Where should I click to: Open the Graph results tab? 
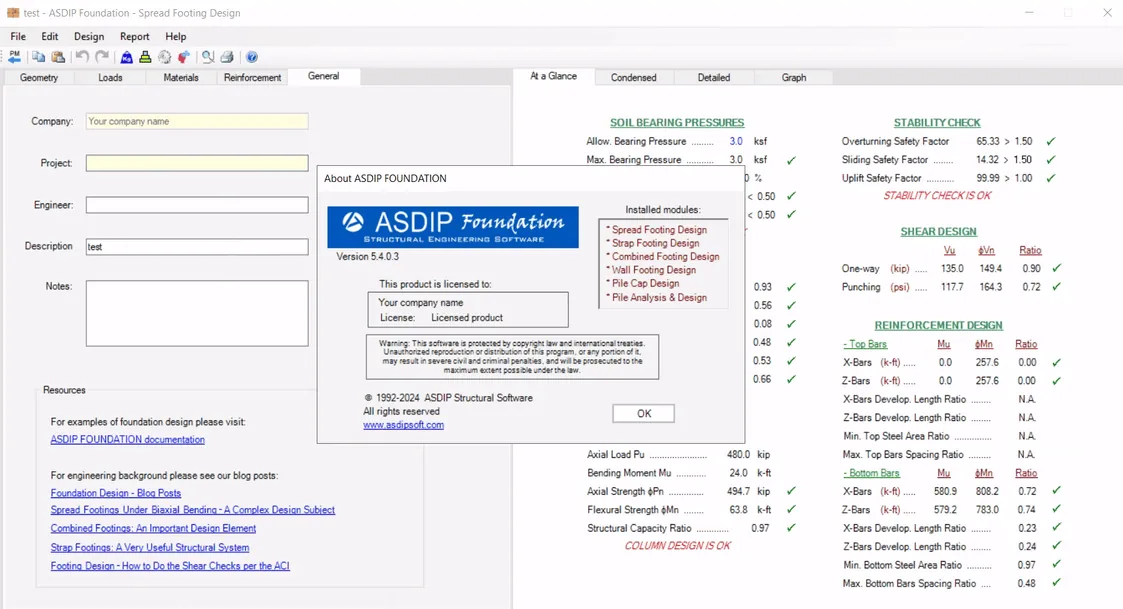[794, 77]
